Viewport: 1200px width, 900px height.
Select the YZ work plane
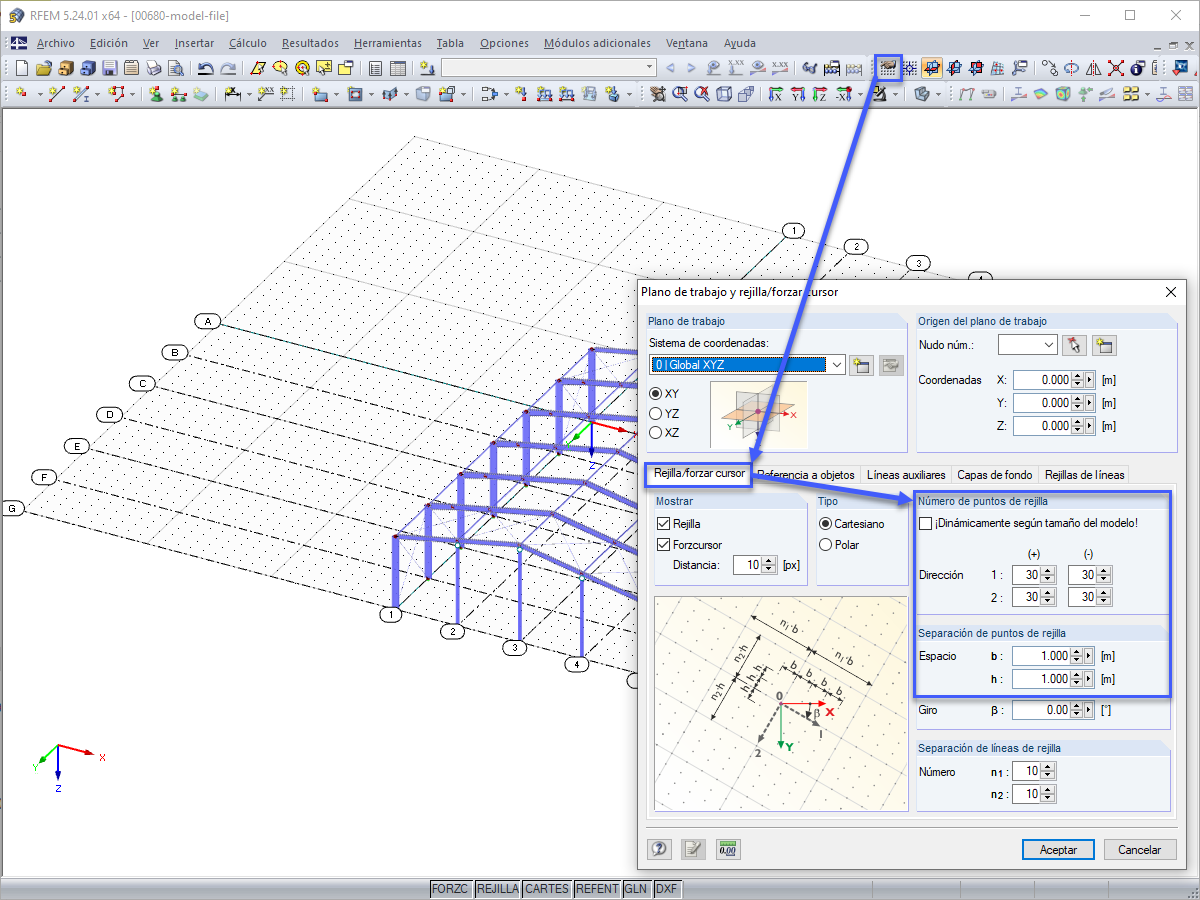(656, 413)
